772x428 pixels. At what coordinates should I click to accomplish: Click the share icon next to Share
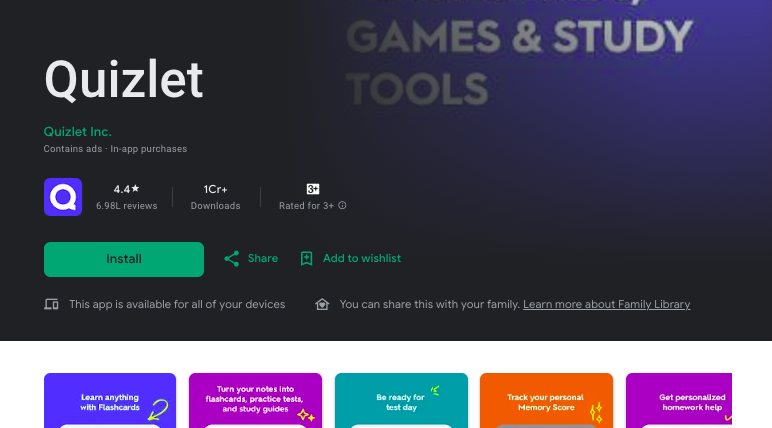[231, 259]
